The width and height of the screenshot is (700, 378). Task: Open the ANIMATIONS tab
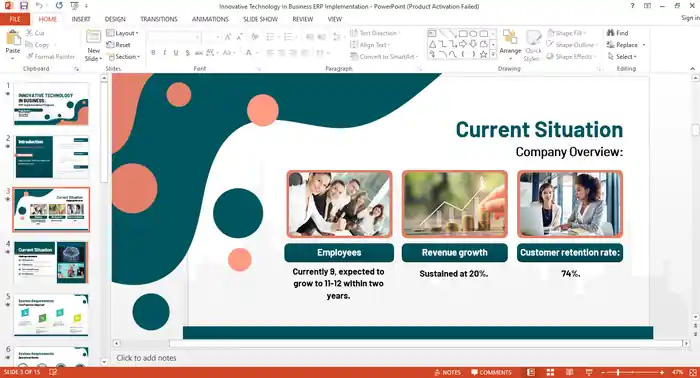pyautogui.click(x=210, y=19)
